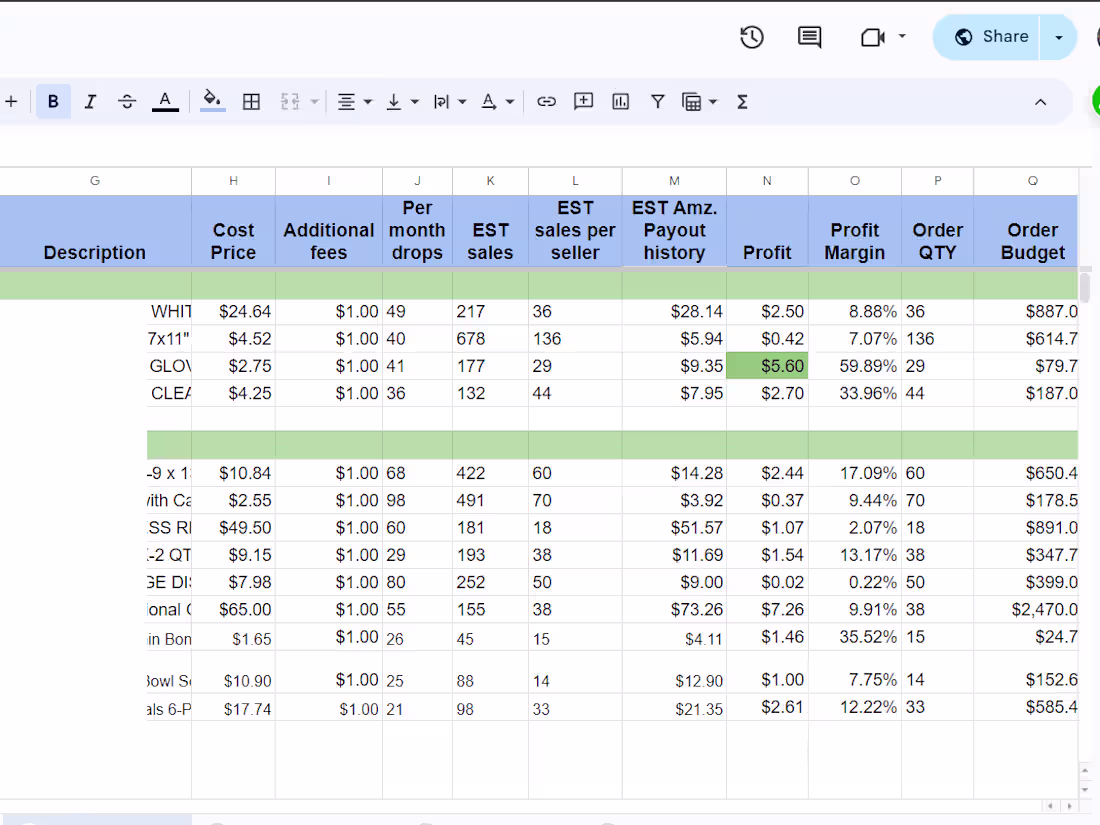1100x825 pixels.
Task: Create a filter with funnel icon
Action: pyautogui.click(x=657, y=101)
